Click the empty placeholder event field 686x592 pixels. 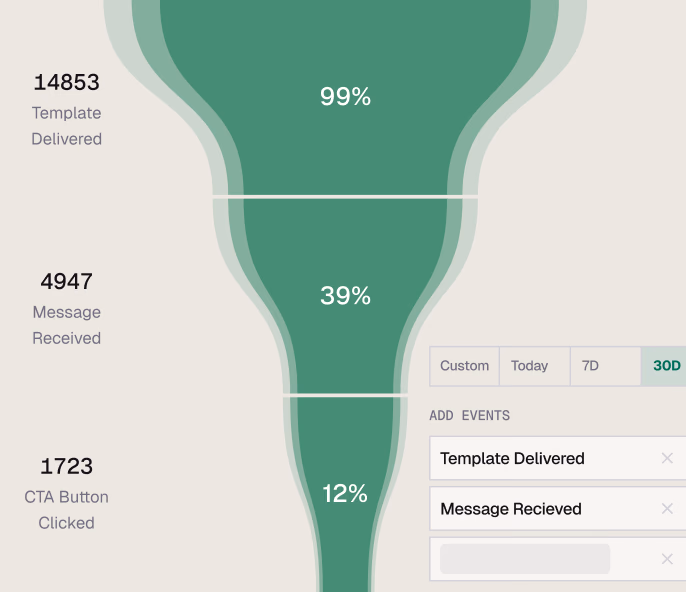pos(525,559)
